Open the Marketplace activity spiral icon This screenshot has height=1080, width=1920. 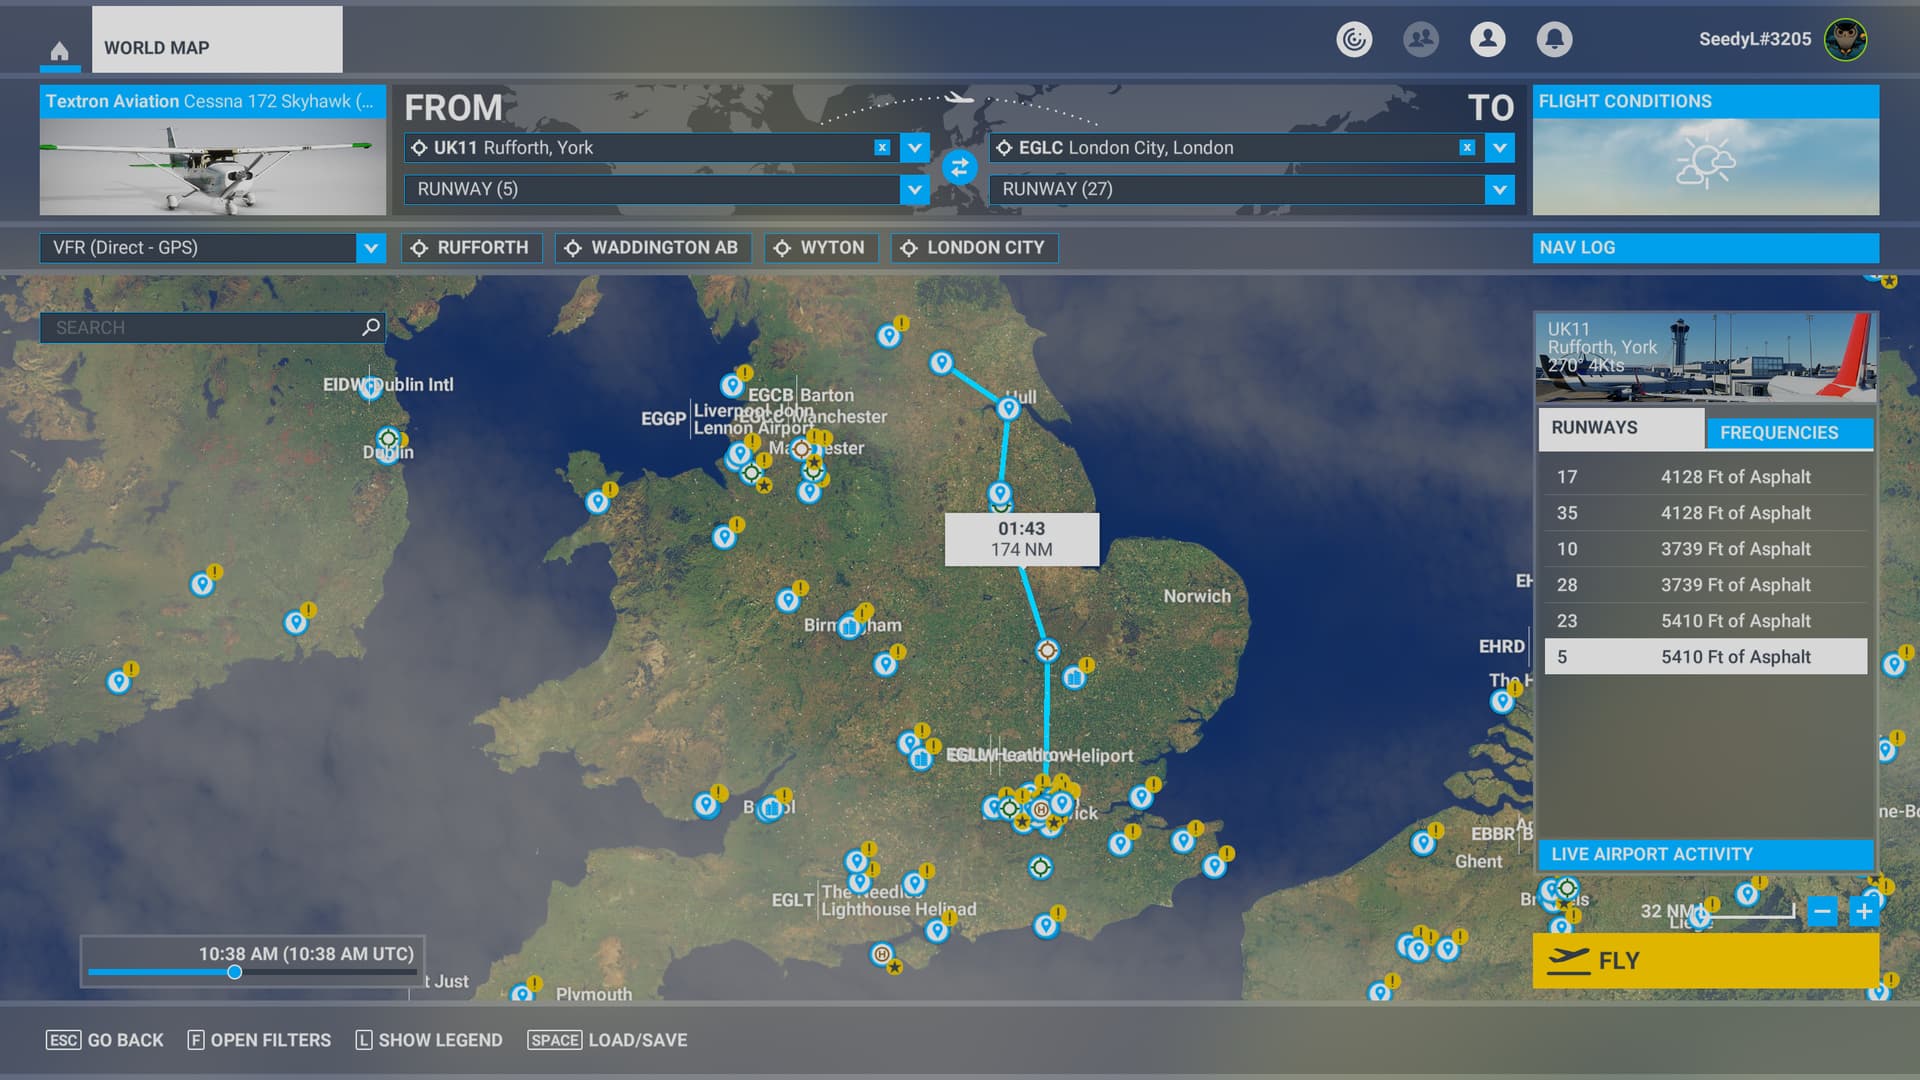pyautogui.click(x=1354, y=39)
